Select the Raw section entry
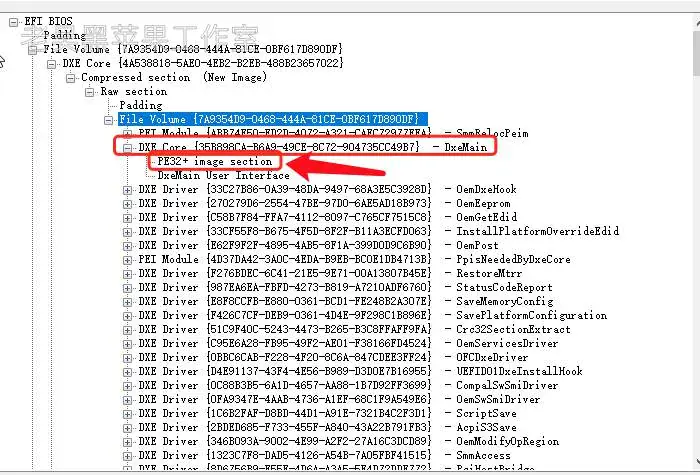Image resolution: width=700 pixels, height=475 pixels. [x=134, y=92]
